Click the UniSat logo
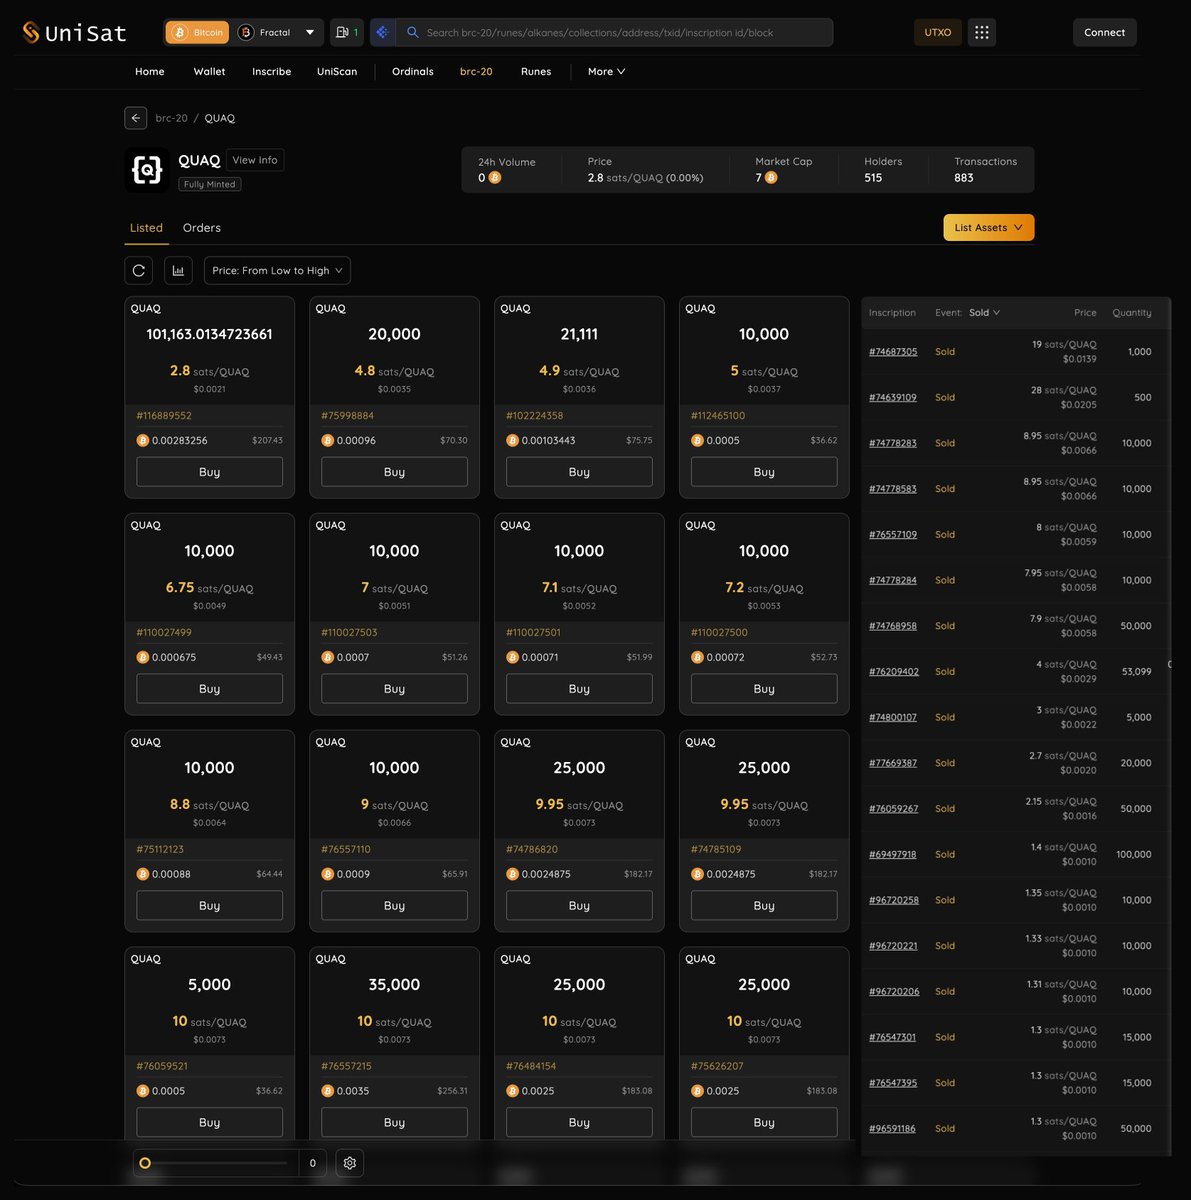Image resolution: width=1191 pixels, height=1200 pixels. pyautogui.click(x=74, y=32)
